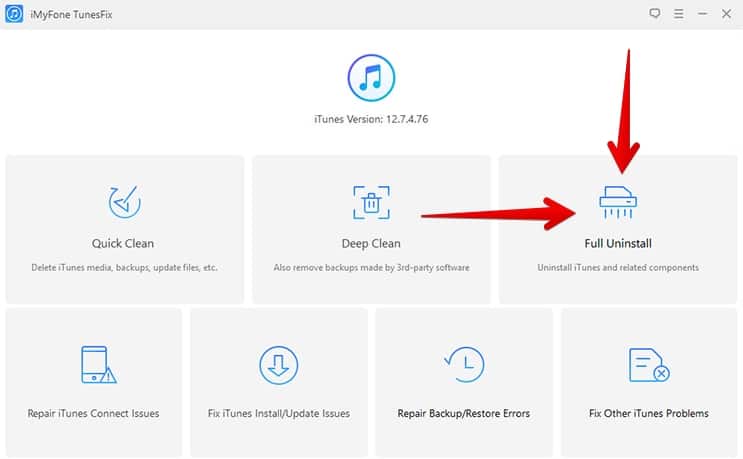This screenshot has height=459, width=743.
Task: Select the Full Uninstall label
Action: [x=618, y=243]
